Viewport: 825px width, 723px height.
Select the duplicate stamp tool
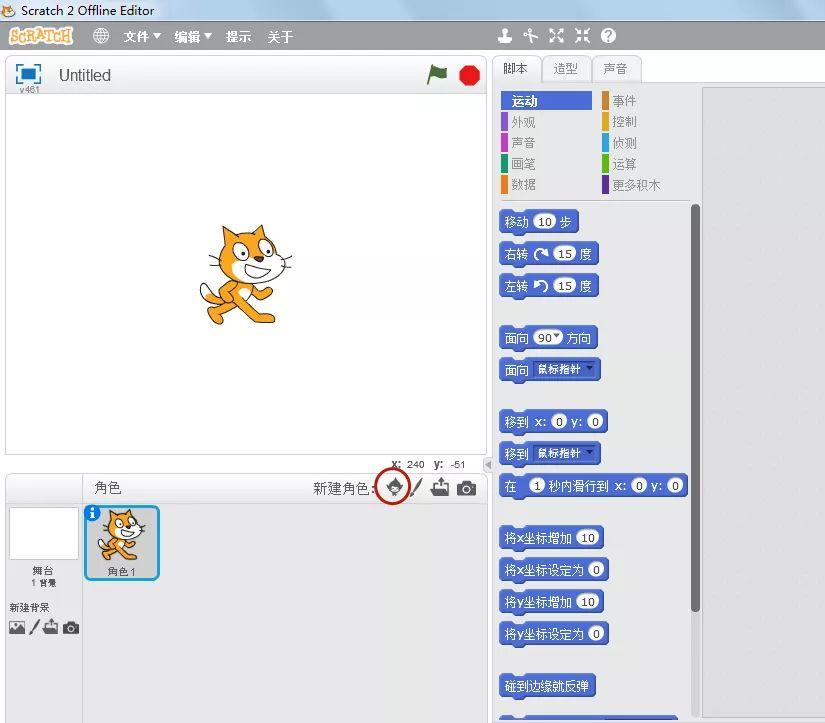pos(505,36)
